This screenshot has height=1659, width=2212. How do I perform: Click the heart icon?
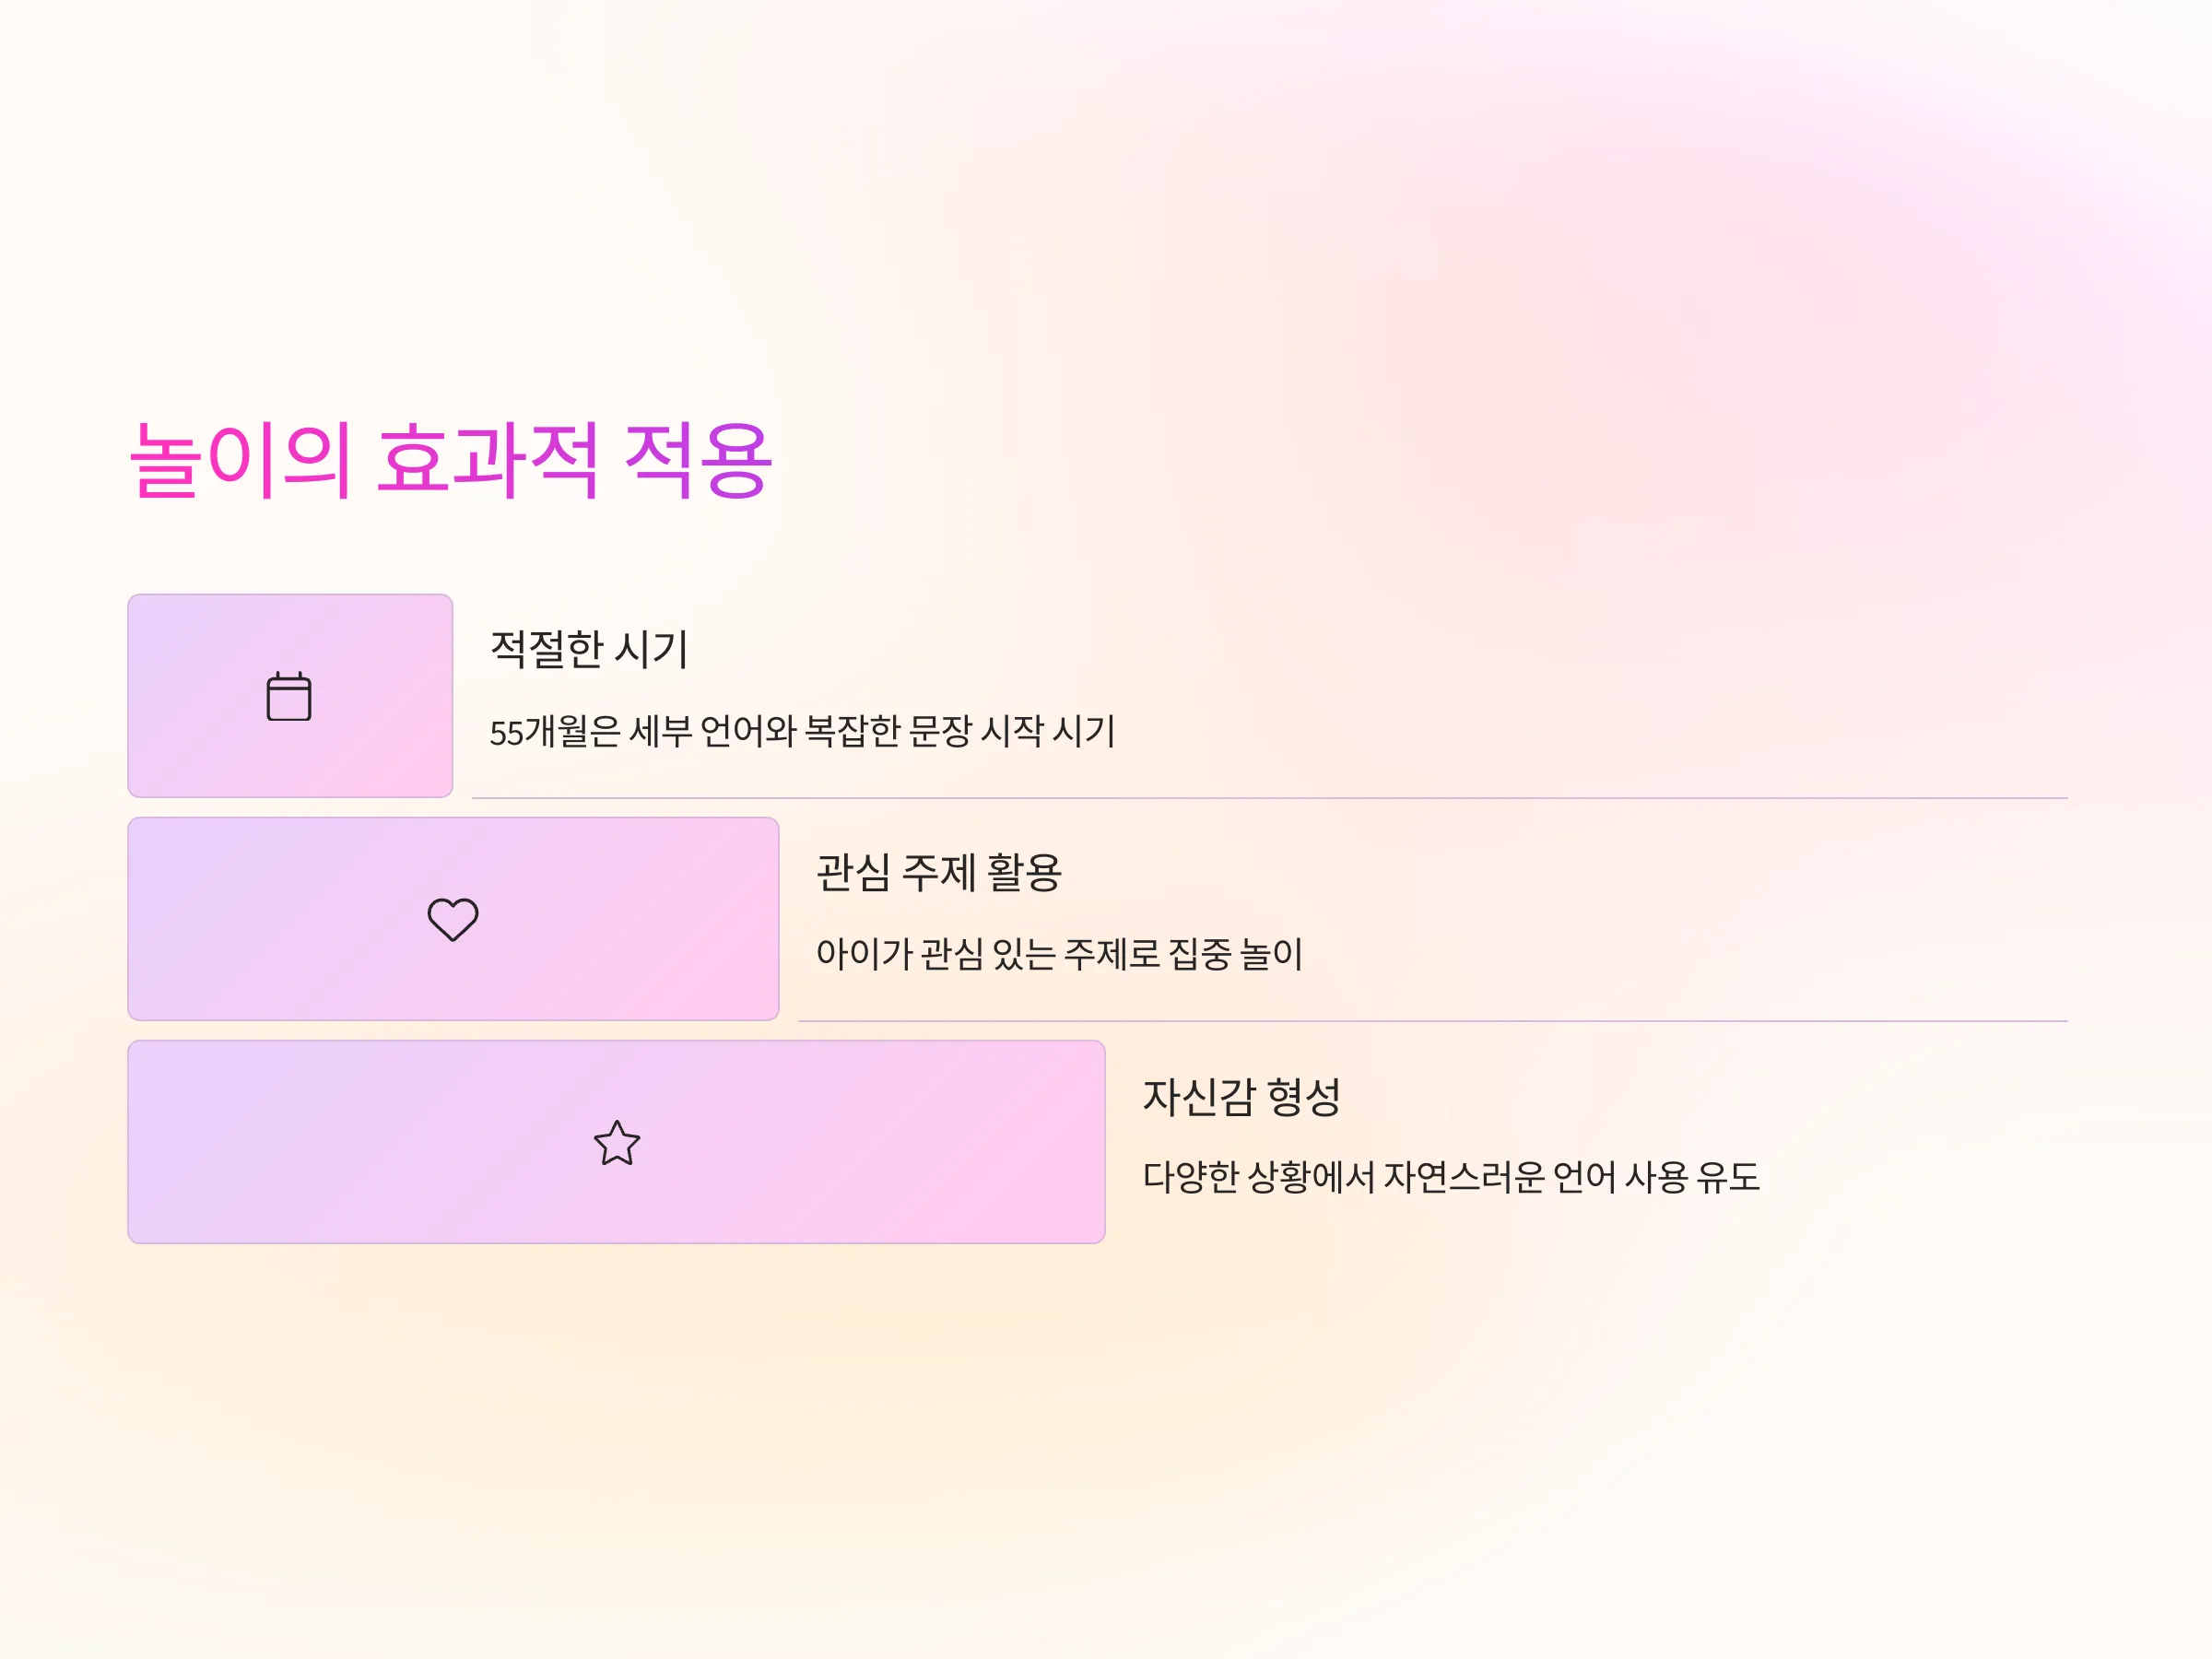(453, 919)
